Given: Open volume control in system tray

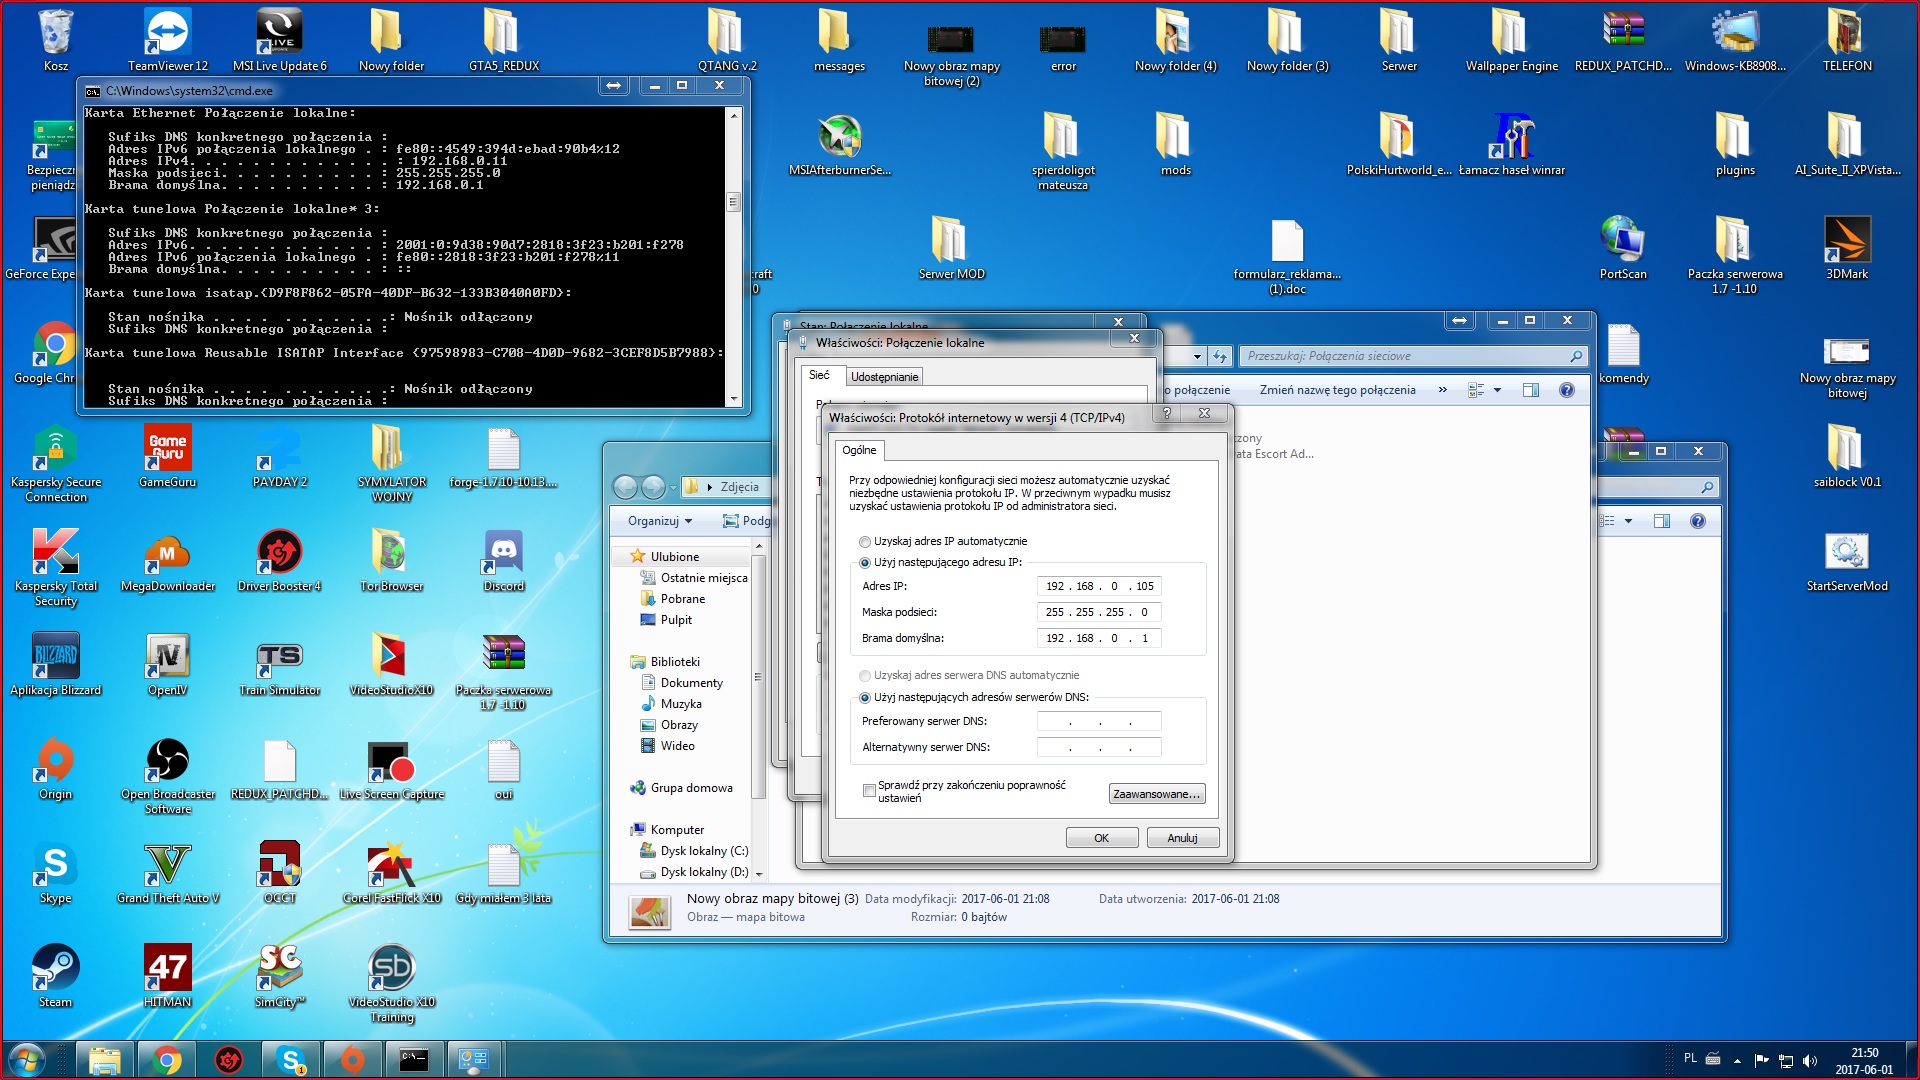Looking at the screenshot, I should pyautogui.click(x=1810, y=1061).
